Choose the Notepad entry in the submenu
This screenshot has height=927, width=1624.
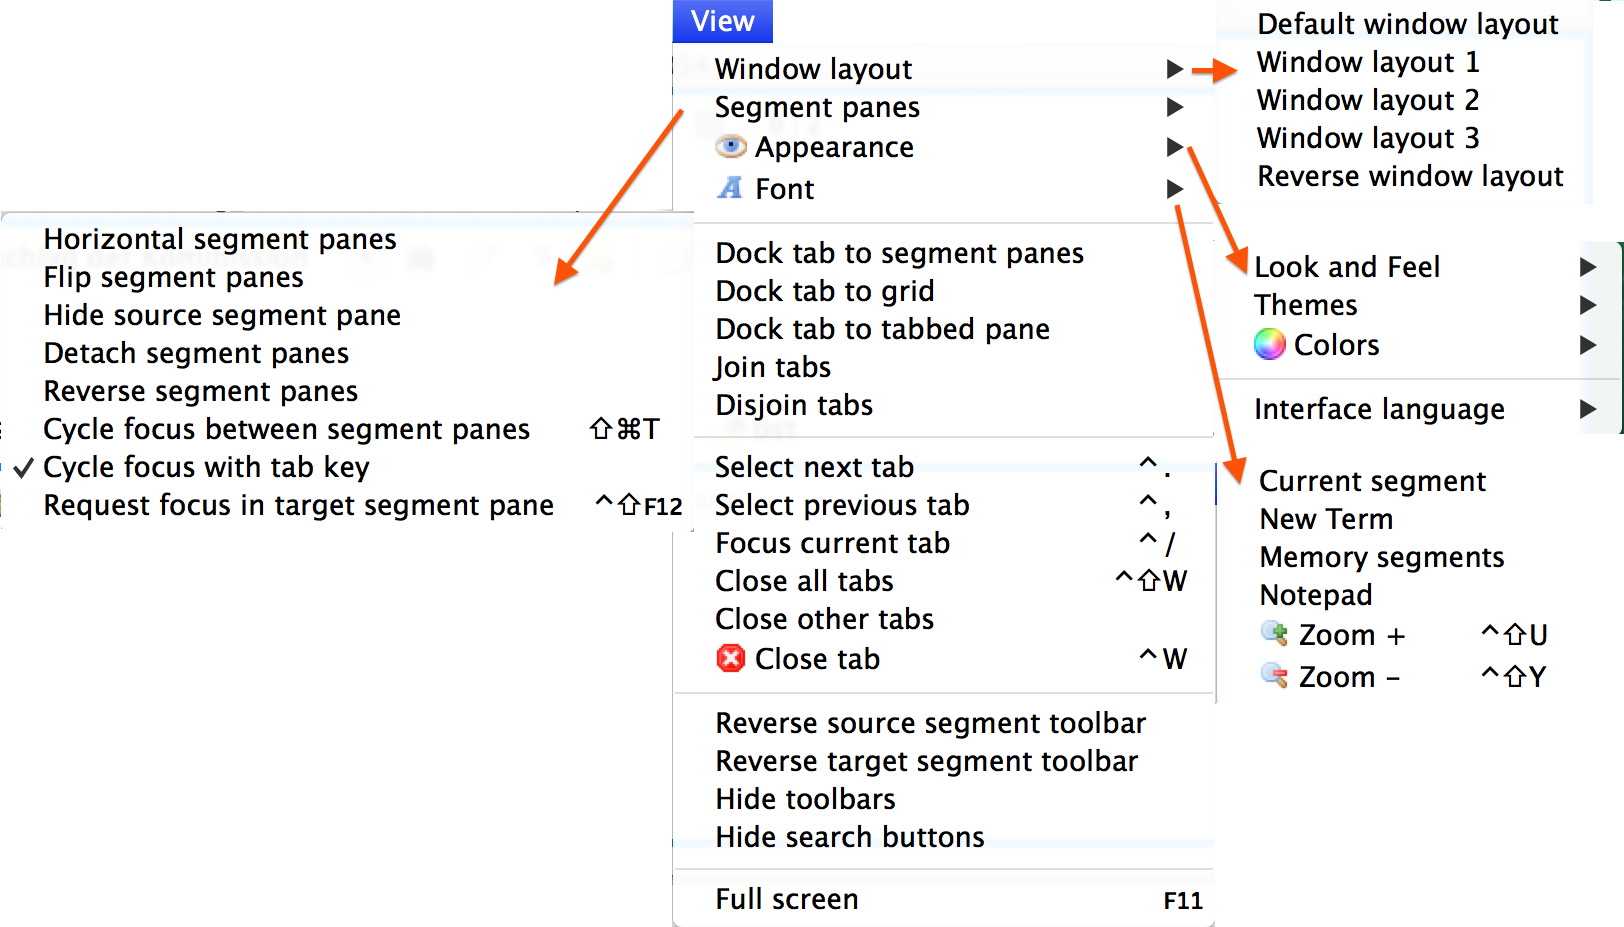point(1315,594)
